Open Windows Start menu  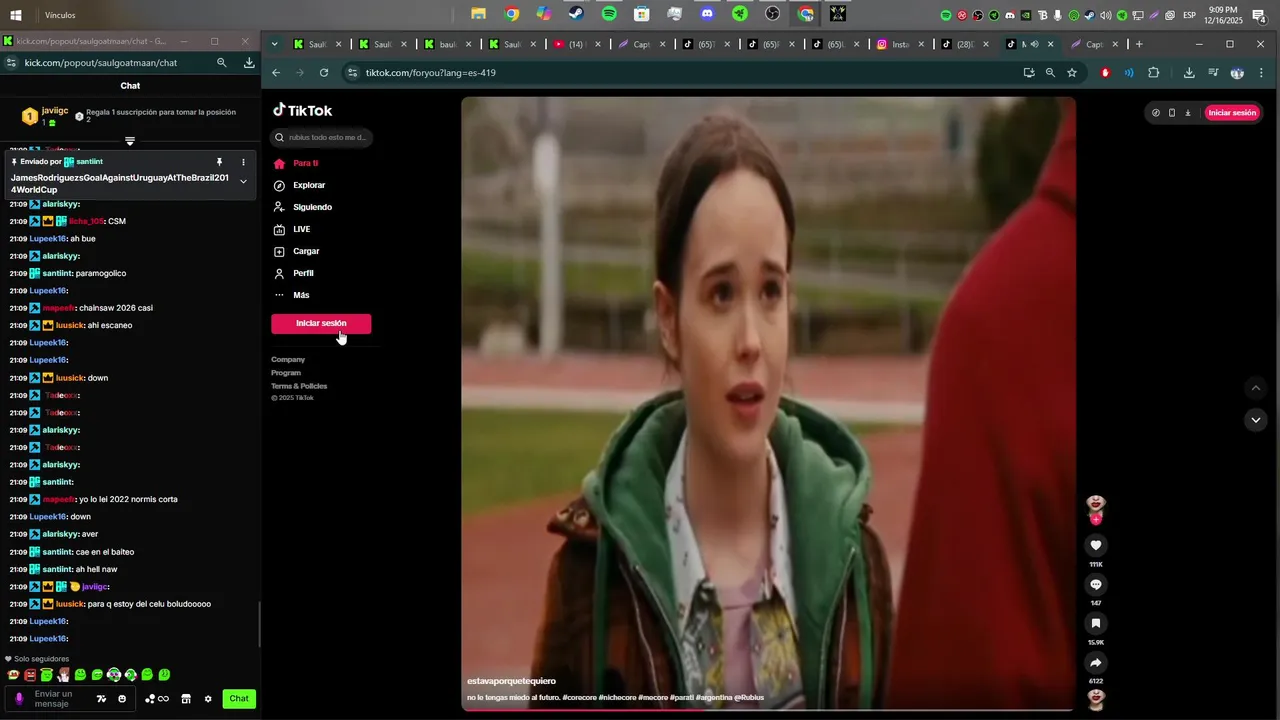(16, 14)
